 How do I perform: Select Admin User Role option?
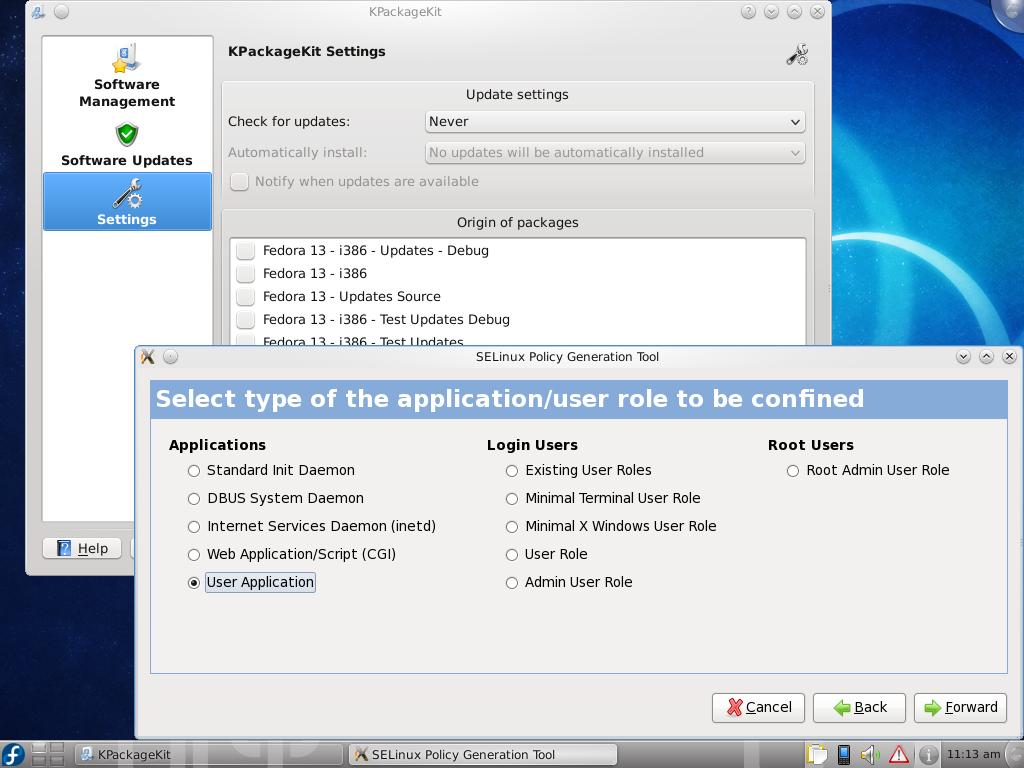569,583
